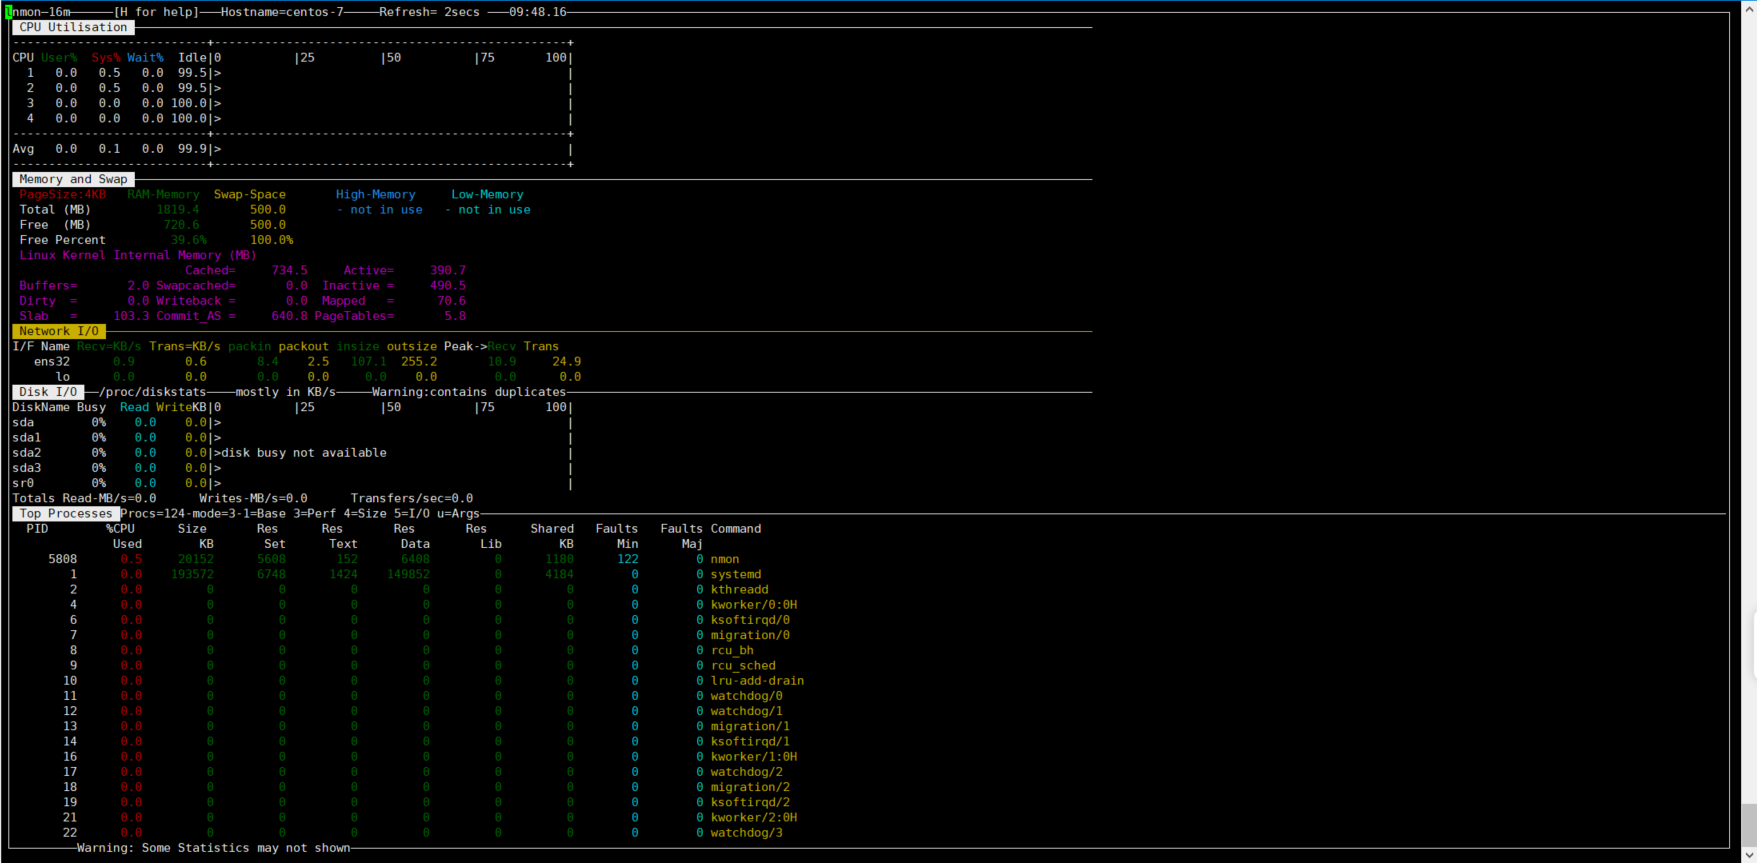Click the kworker/0:0H command entry
The height and width of the screenshot is (863, 1757).
point(754,604)
